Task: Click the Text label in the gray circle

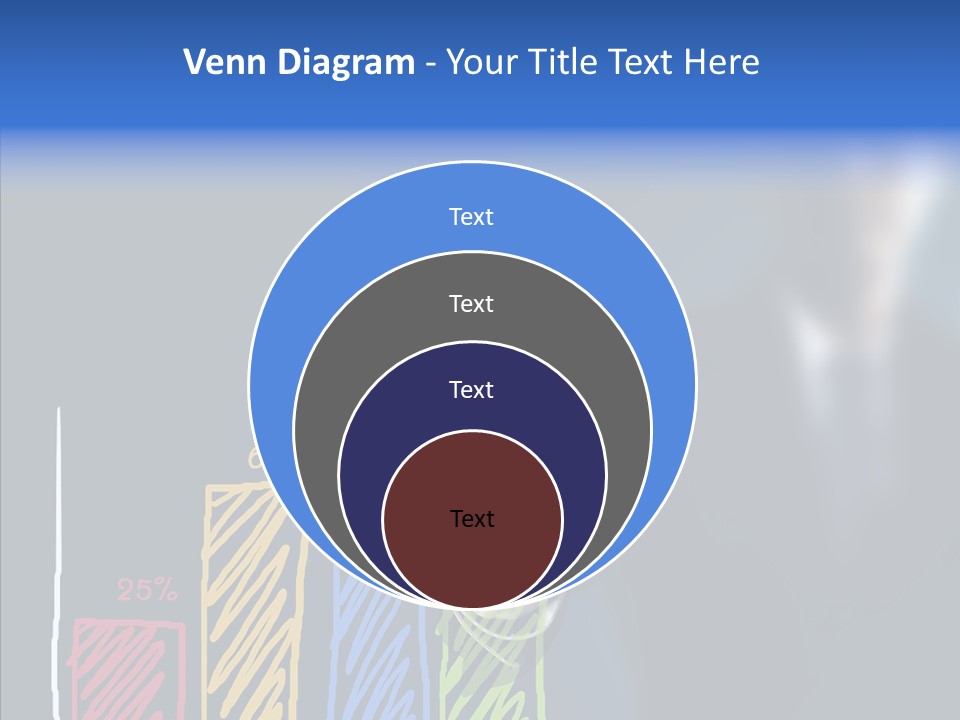Action: tap(471, 303)
